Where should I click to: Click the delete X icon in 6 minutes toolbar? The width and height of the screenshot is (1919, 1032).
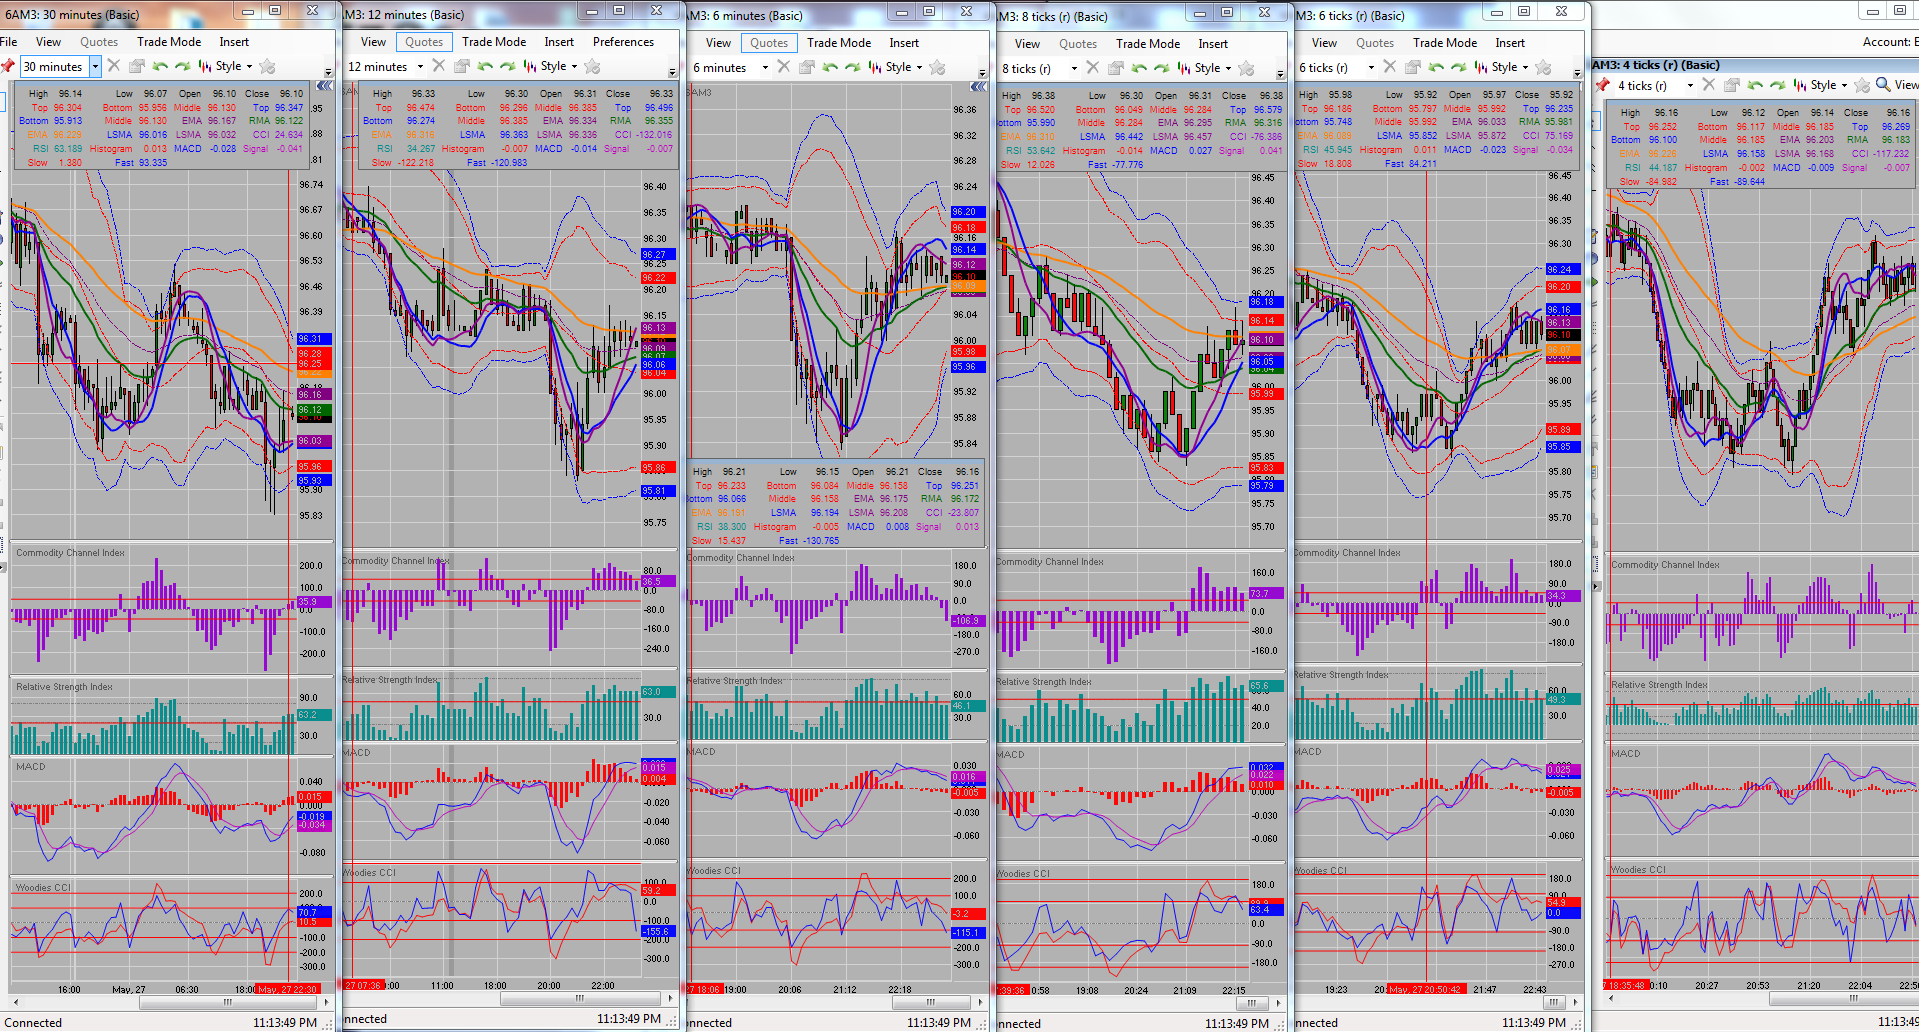pyautogui.click(x=783, y=67)
